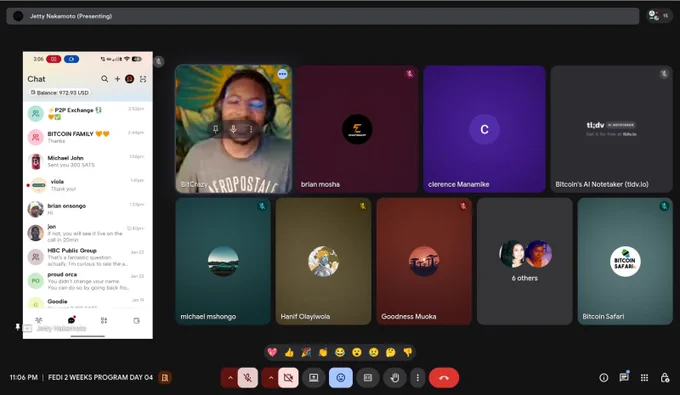Select michael mshongo tile
The image size is (680, 395).
(223, 261)
